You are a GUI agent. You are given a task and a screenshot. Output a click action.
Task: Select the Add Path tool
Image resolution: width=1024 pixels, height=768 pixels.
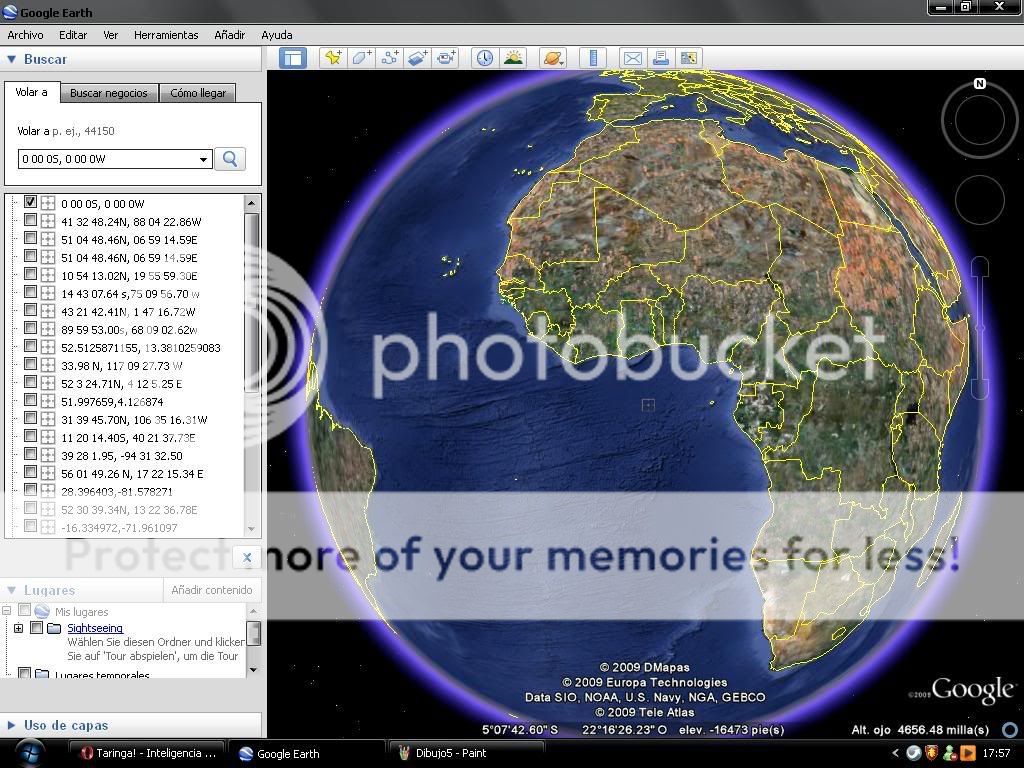[x=390, y=58]
